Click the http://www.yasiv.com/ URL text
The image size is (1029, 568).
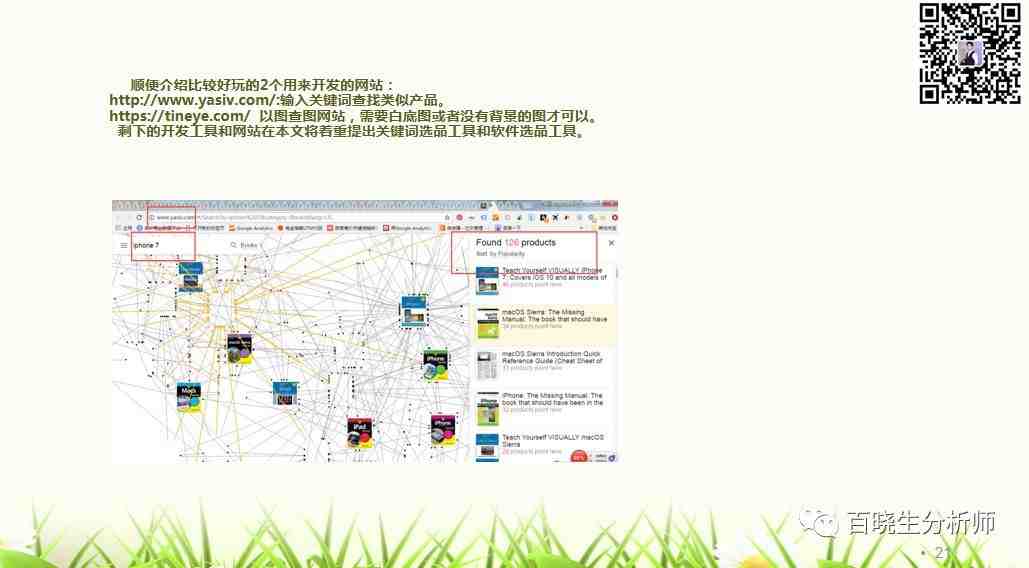pos(192,100)
